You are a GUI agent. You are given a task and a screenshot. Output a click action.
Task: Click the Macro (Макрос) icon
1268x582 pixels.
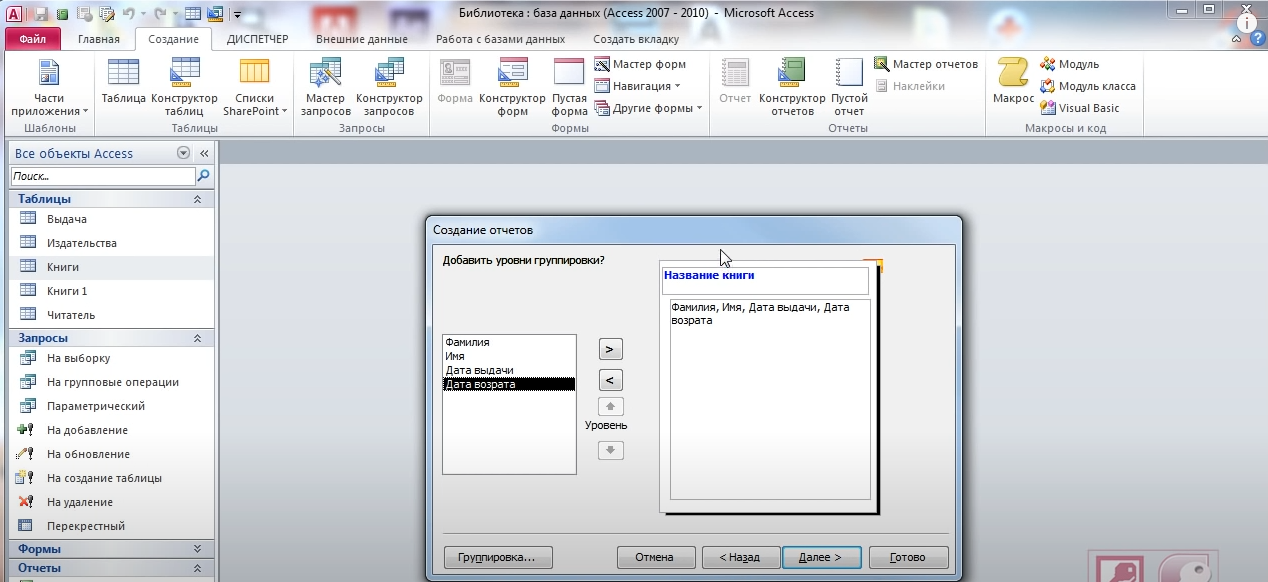coord(1012,82)
